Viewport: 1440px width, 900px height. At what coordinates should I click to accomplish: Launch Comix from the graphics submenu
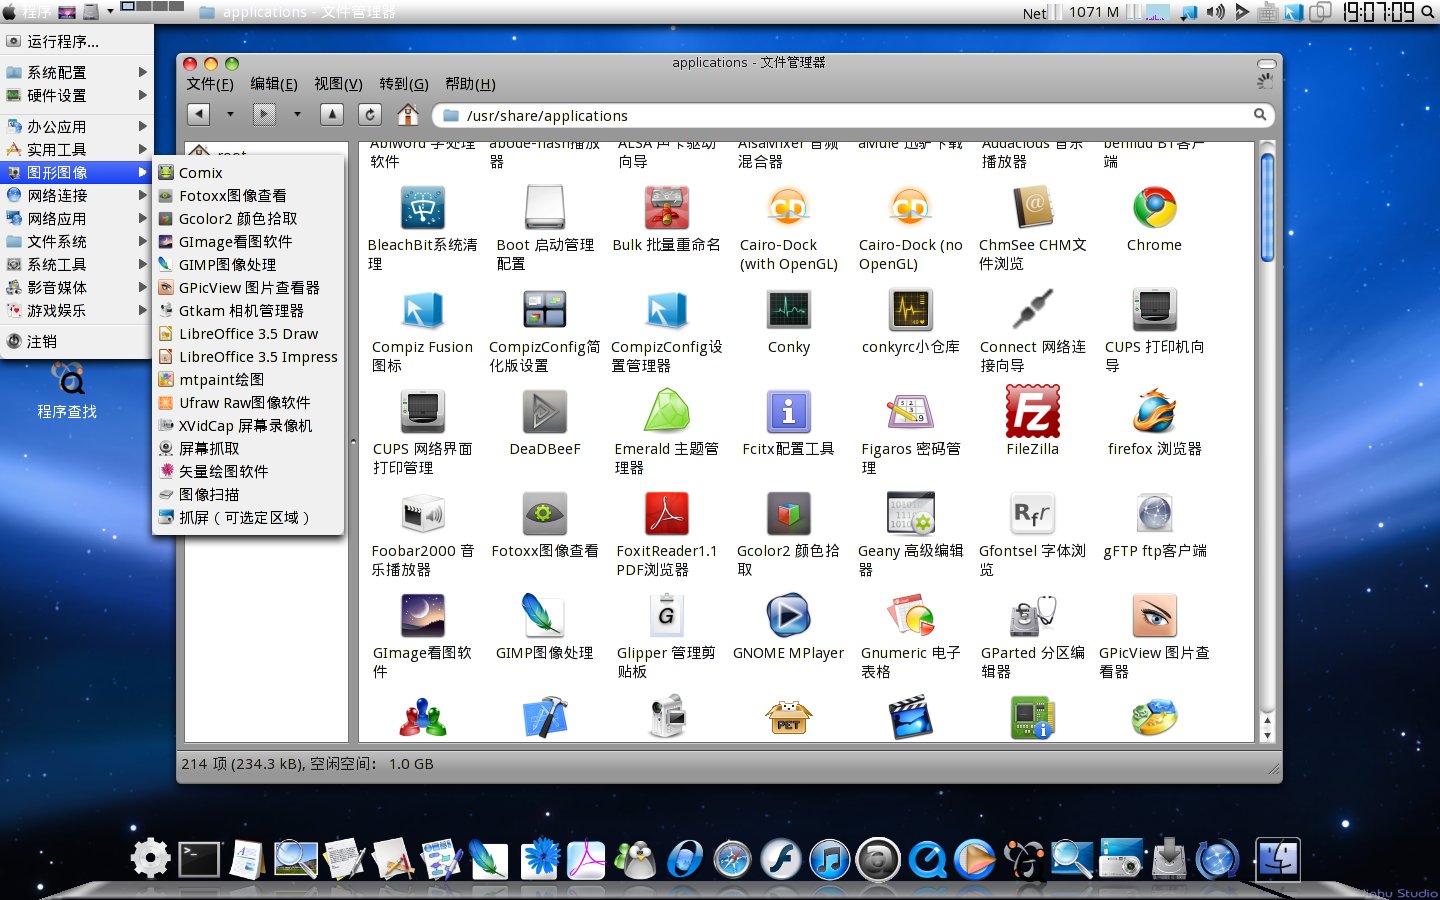(248, 172)
